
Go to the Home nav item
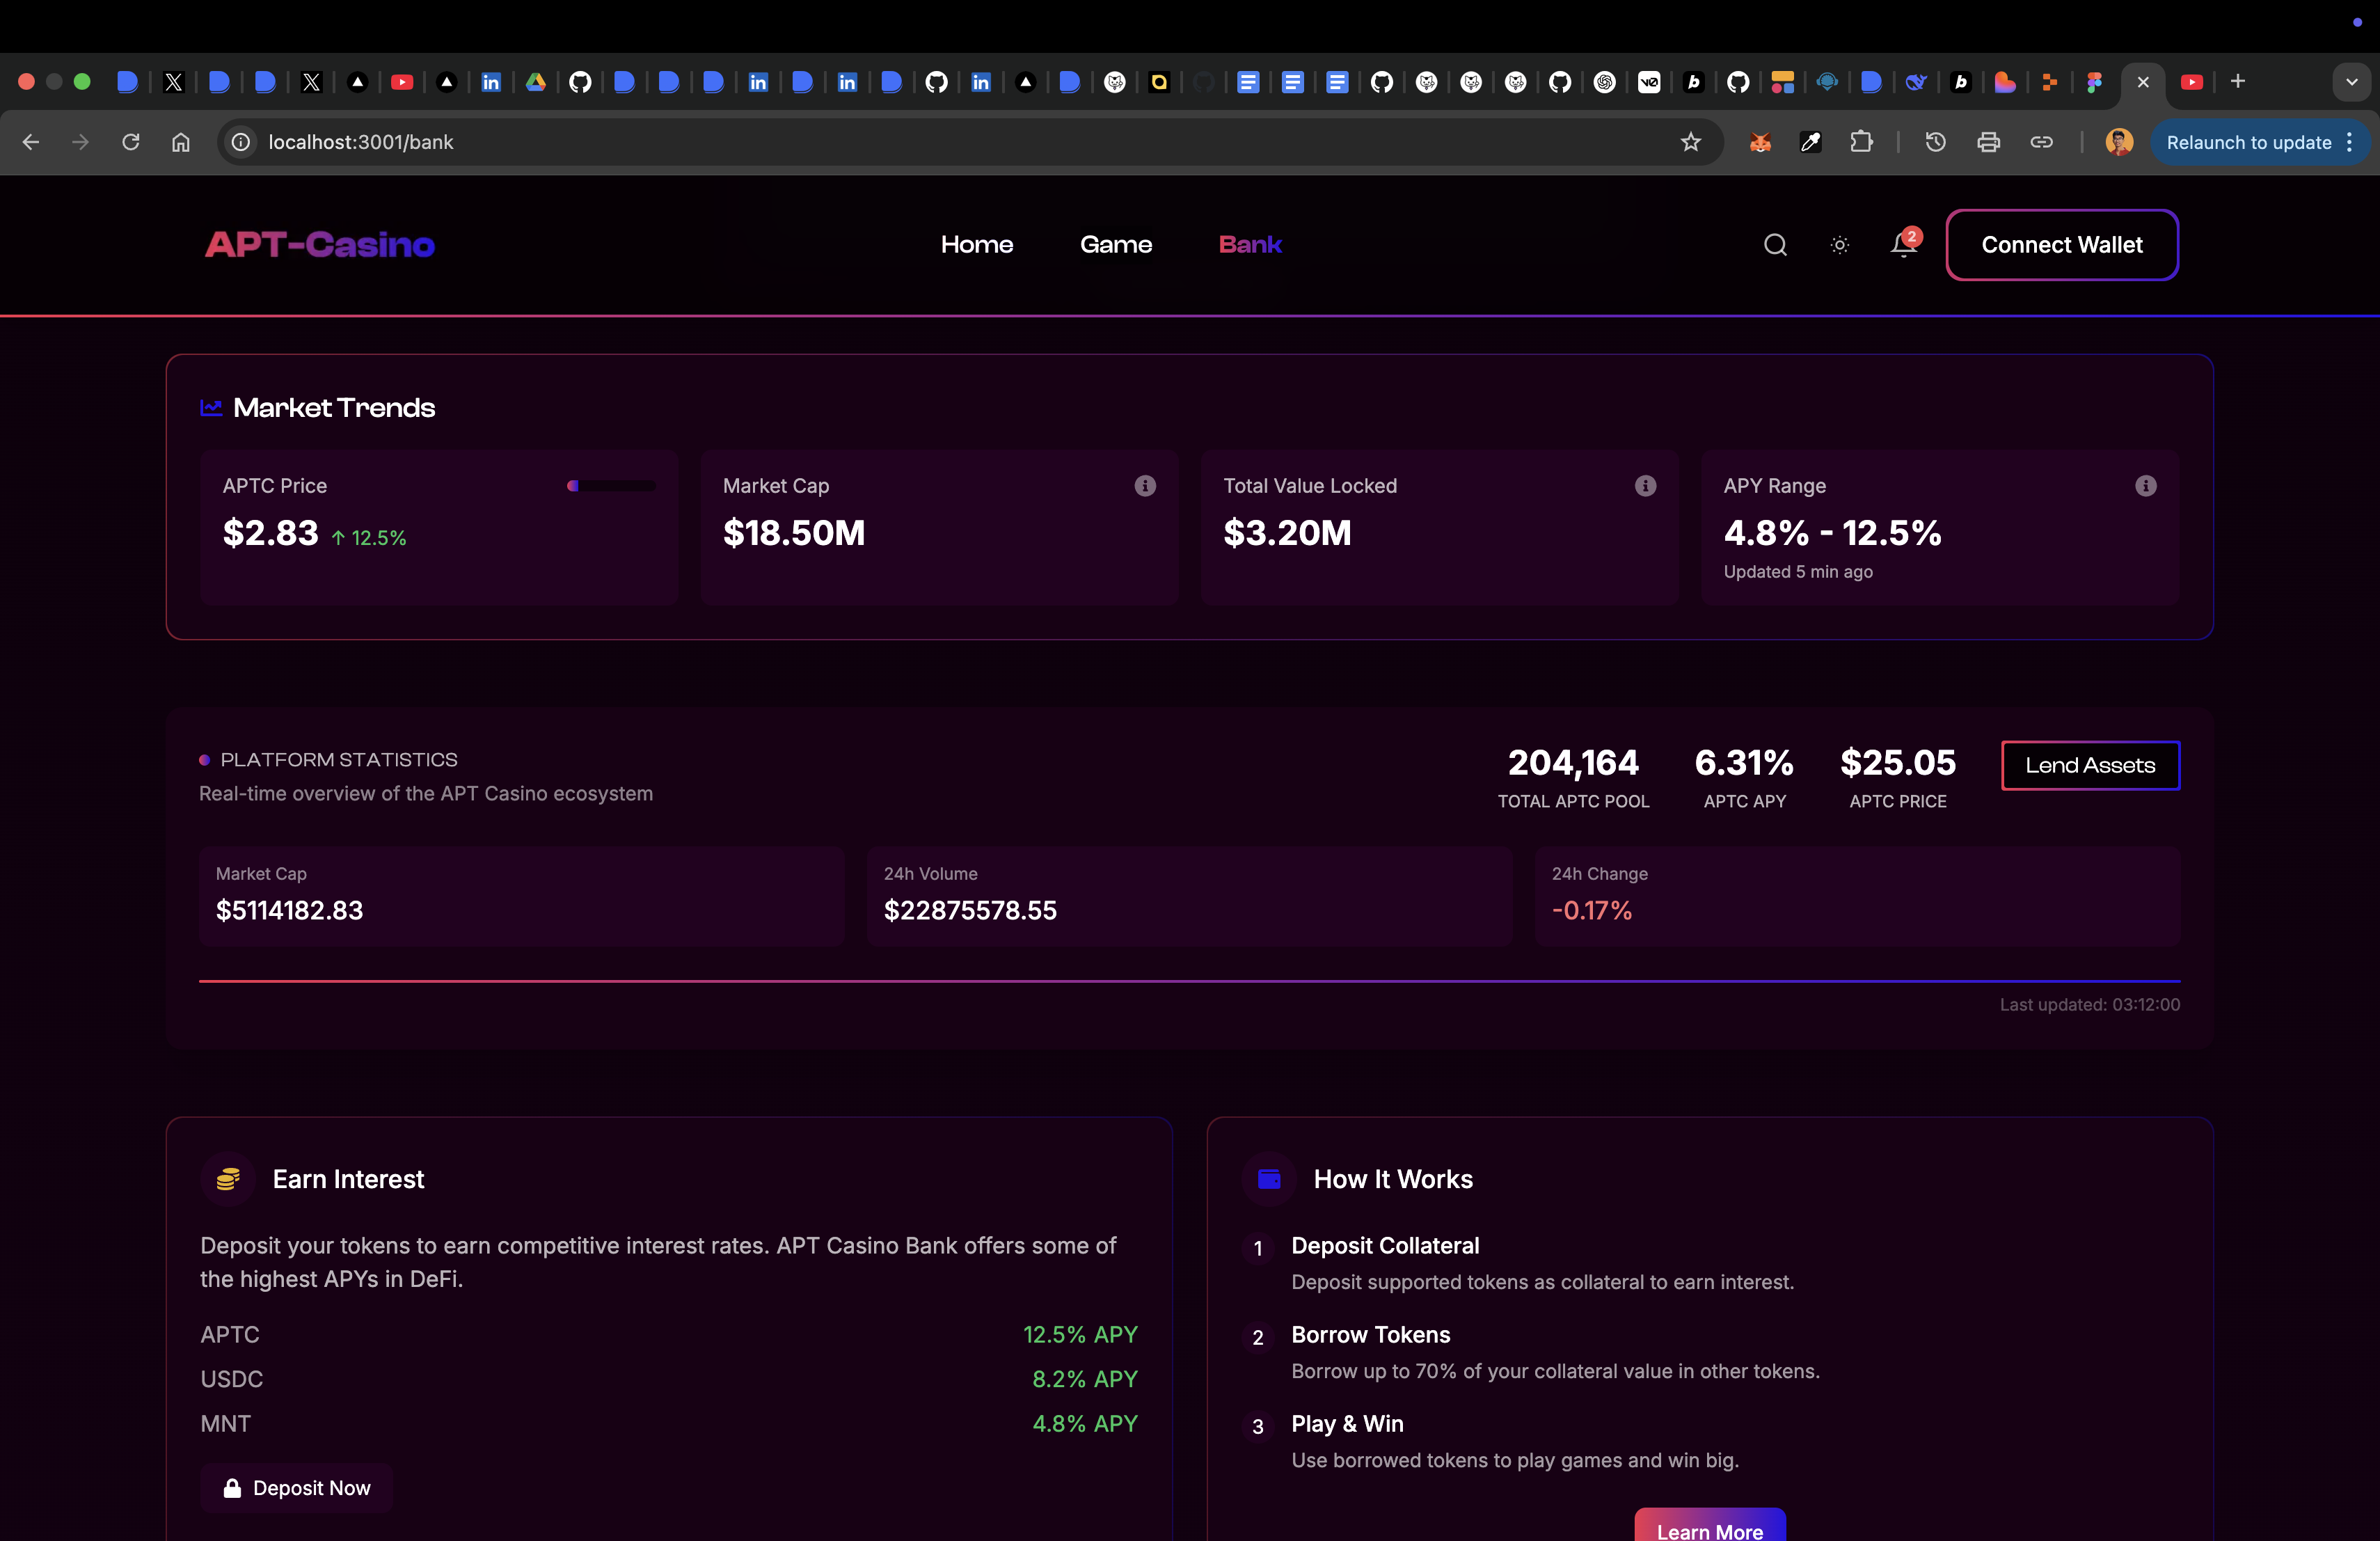pos(976,245)
